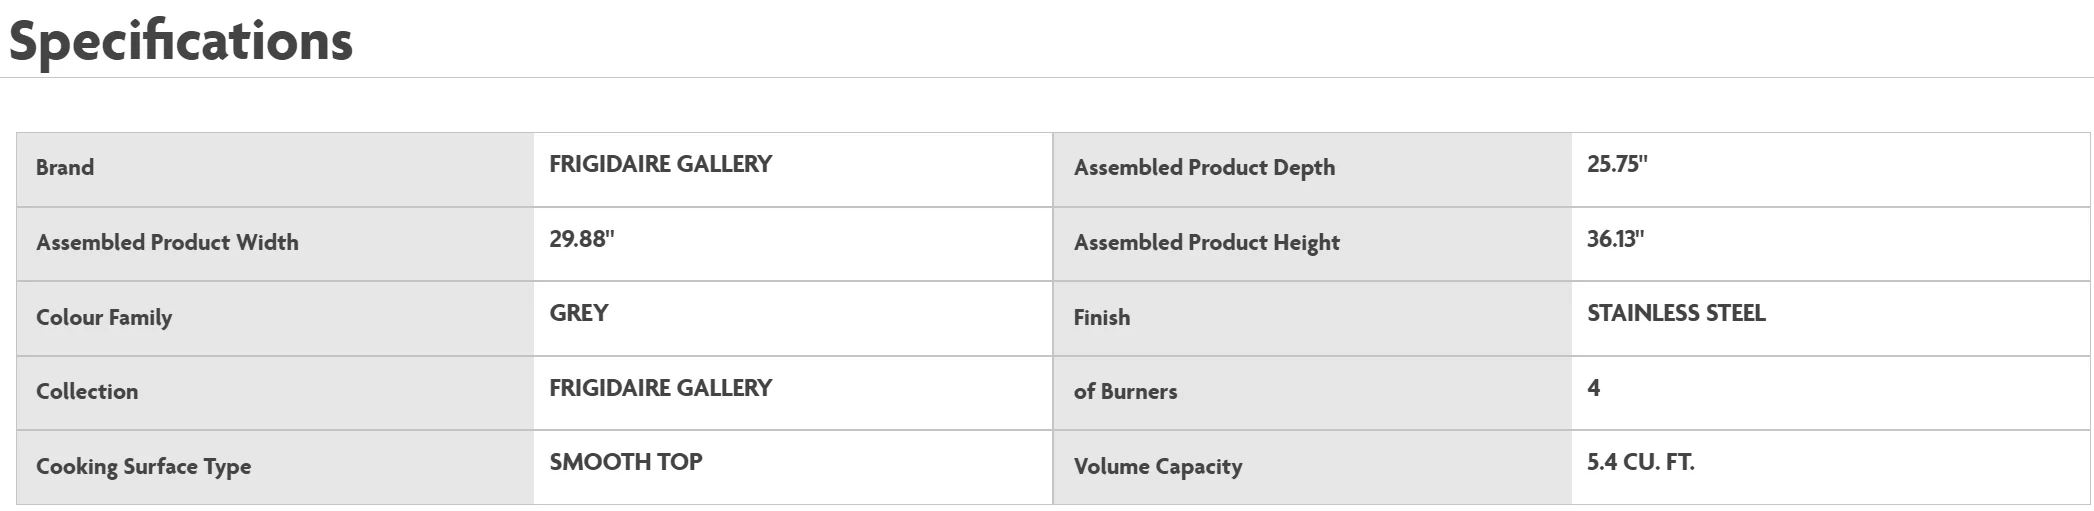Click the Cooking Surface Type label
2094x511 pixels.
[x=143, y=467]
